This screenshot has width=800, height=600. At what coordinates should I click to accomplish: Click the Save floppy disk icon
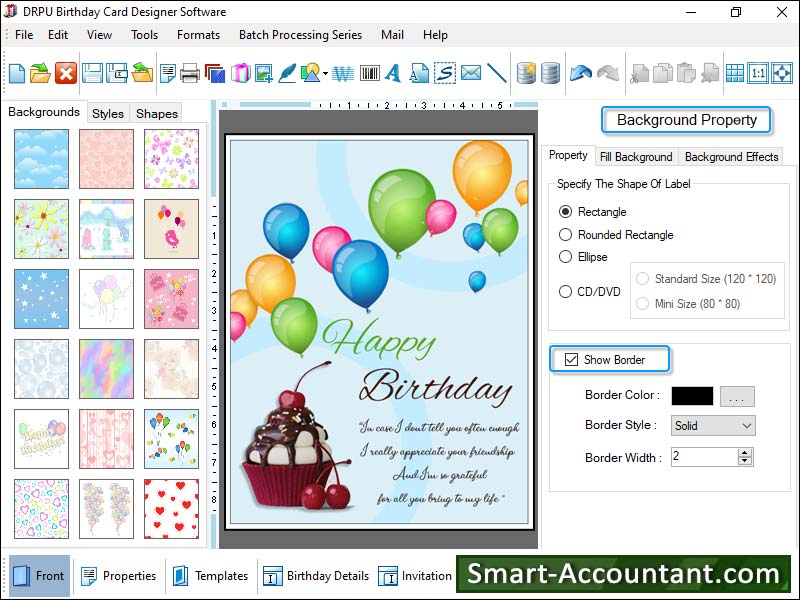92,73
